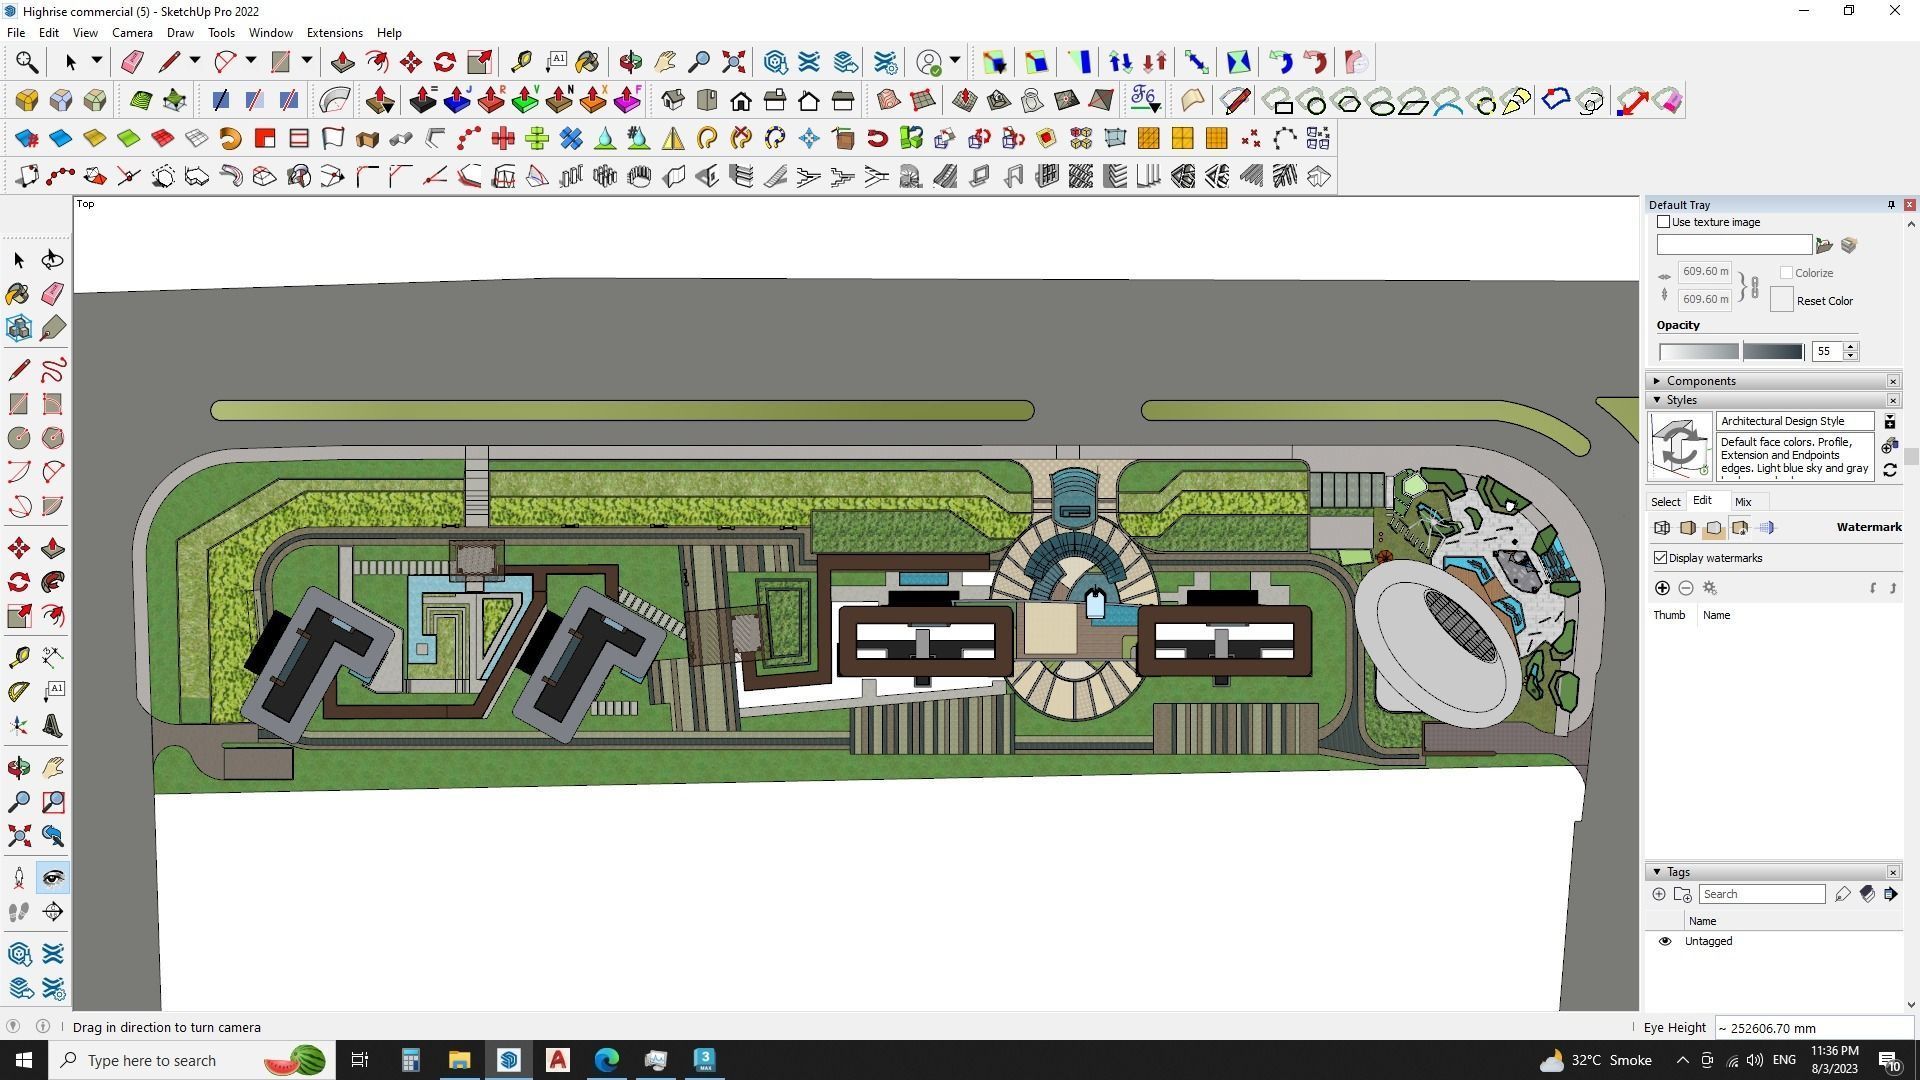
Task: Activate the Move tool in left toolbar
Action: tap(18, 548)
